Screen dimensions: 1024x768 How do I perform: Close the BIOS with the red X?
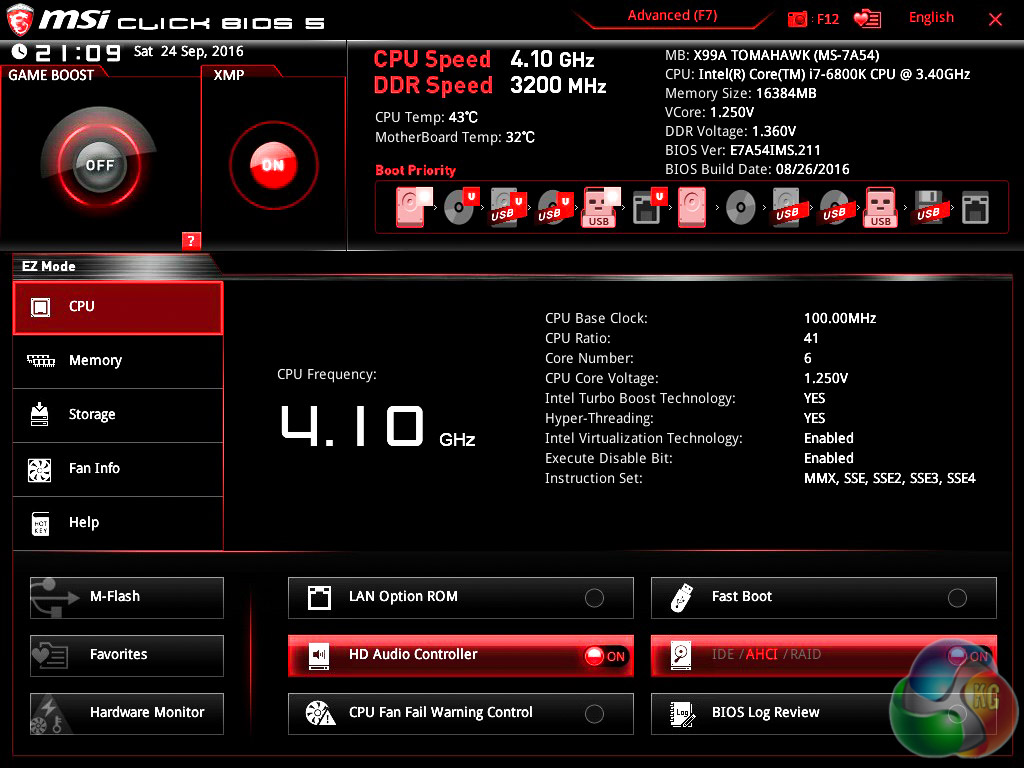pyautogui.click(x=995, y=20)
